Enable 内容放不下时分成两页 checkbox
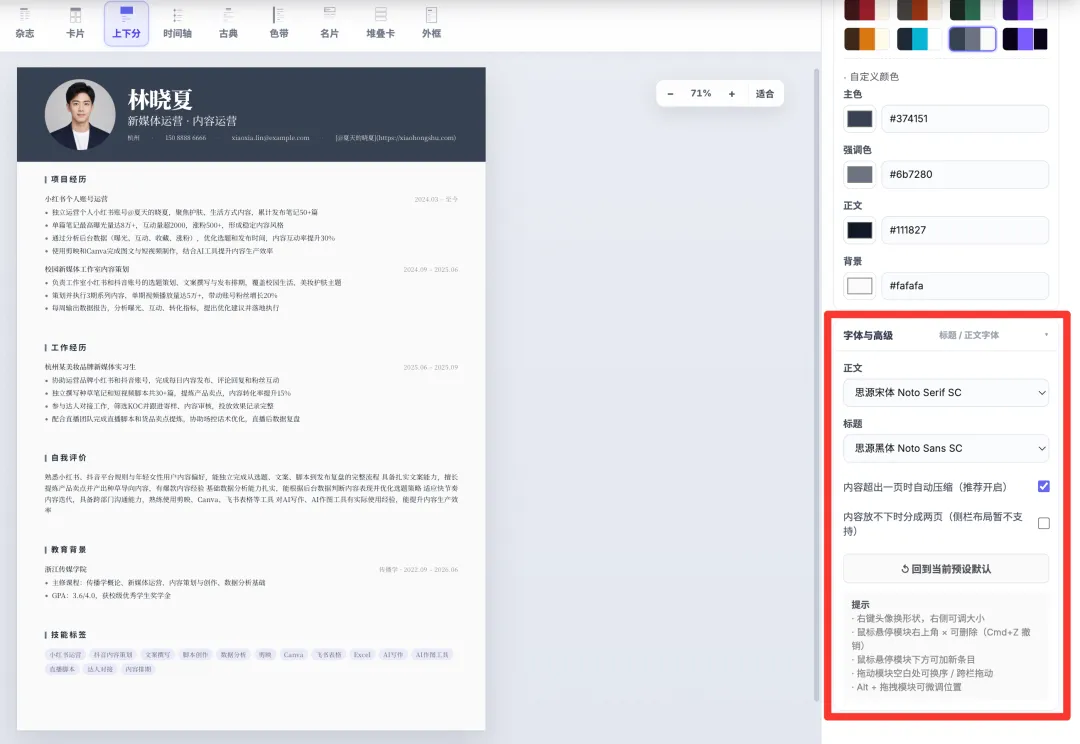1080x744 pixels. coord(1043,524)
